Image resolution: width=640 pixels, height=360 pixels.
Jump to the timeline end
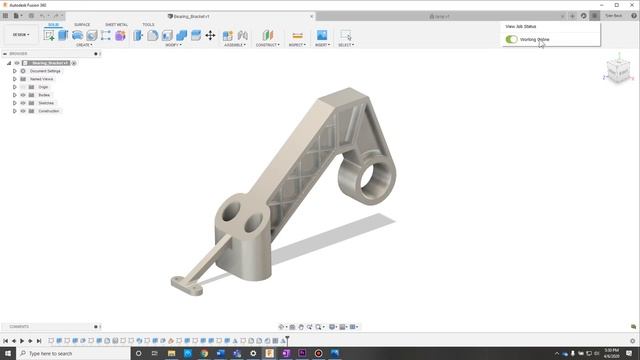click(39, 341)
